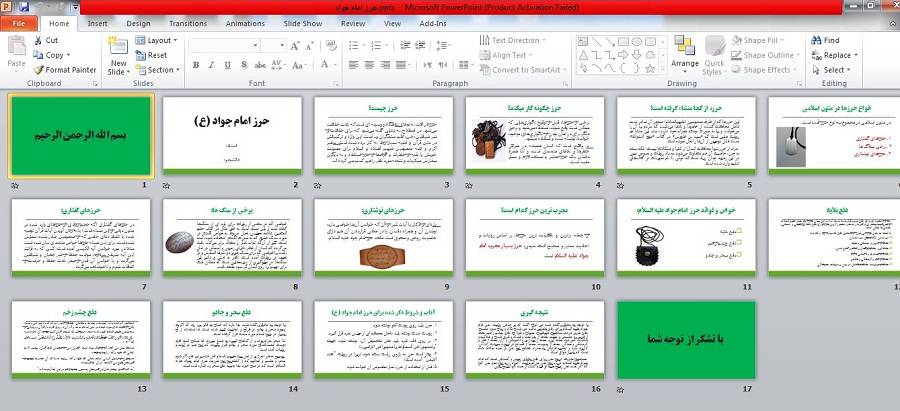Select the Curve line shape
This screenshot has height=411, width=900.
(610, 68)
